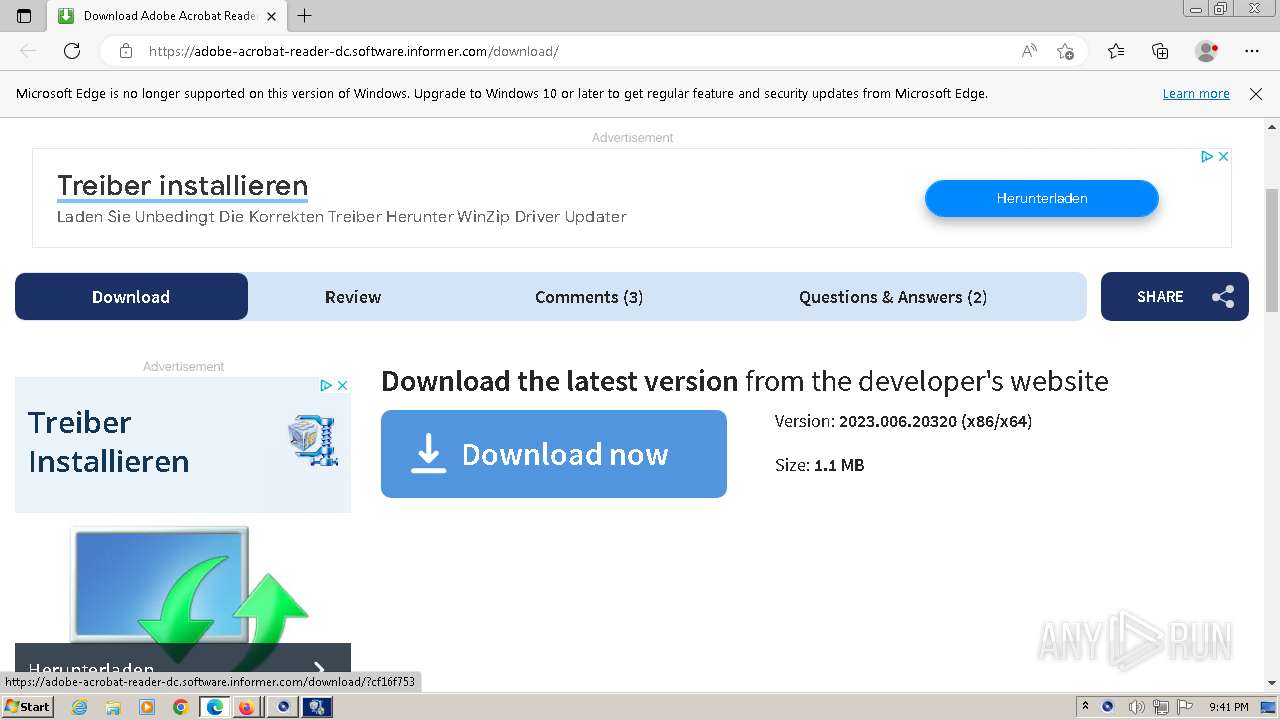Click the version text 2023.006.20320 (x86/x64)
The image size is (1280, 720).
coord(935,421)
